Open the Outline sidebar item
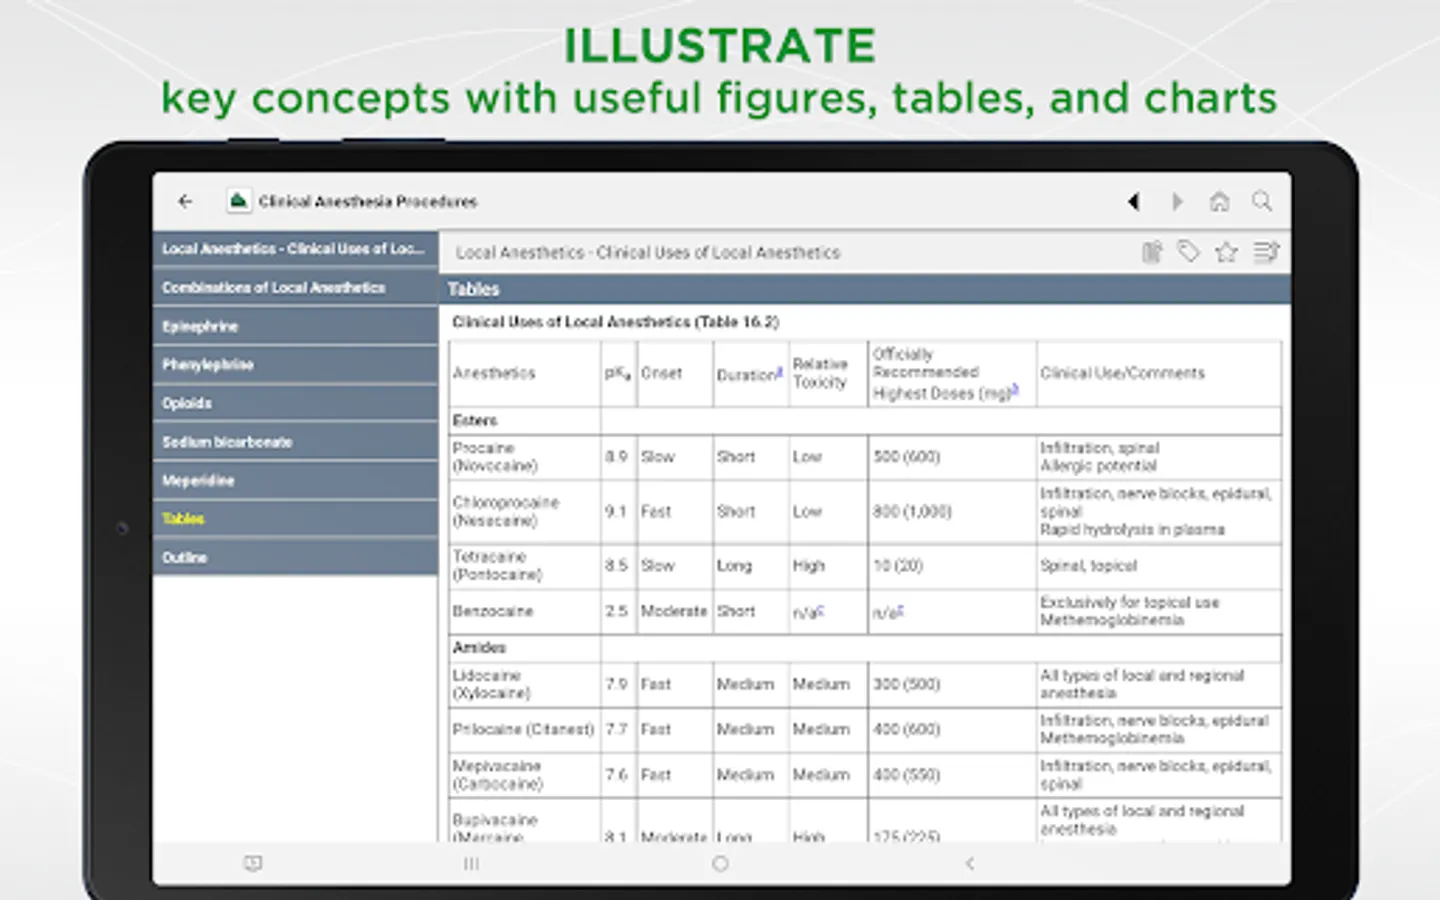This screenshot has height=900, width=1440. pos(295,557)
